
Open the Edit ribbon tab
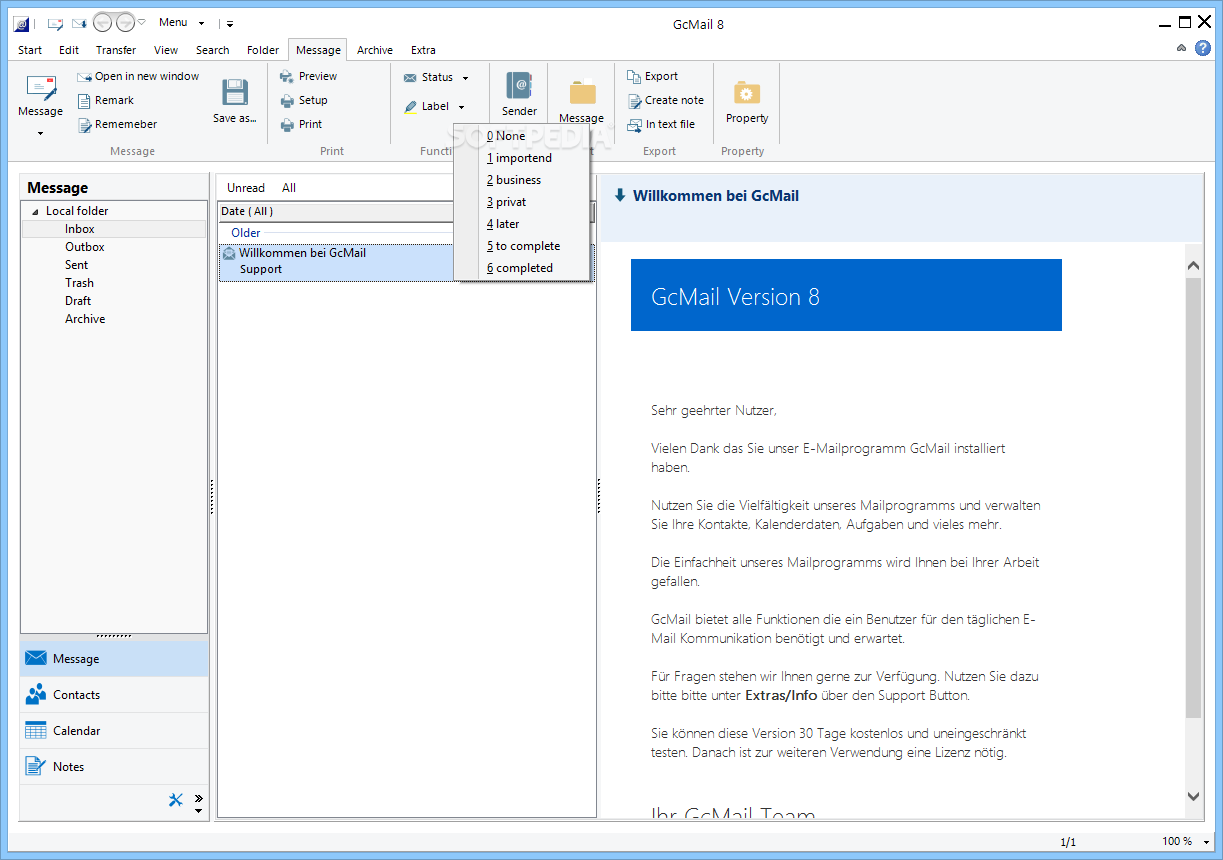69,50
